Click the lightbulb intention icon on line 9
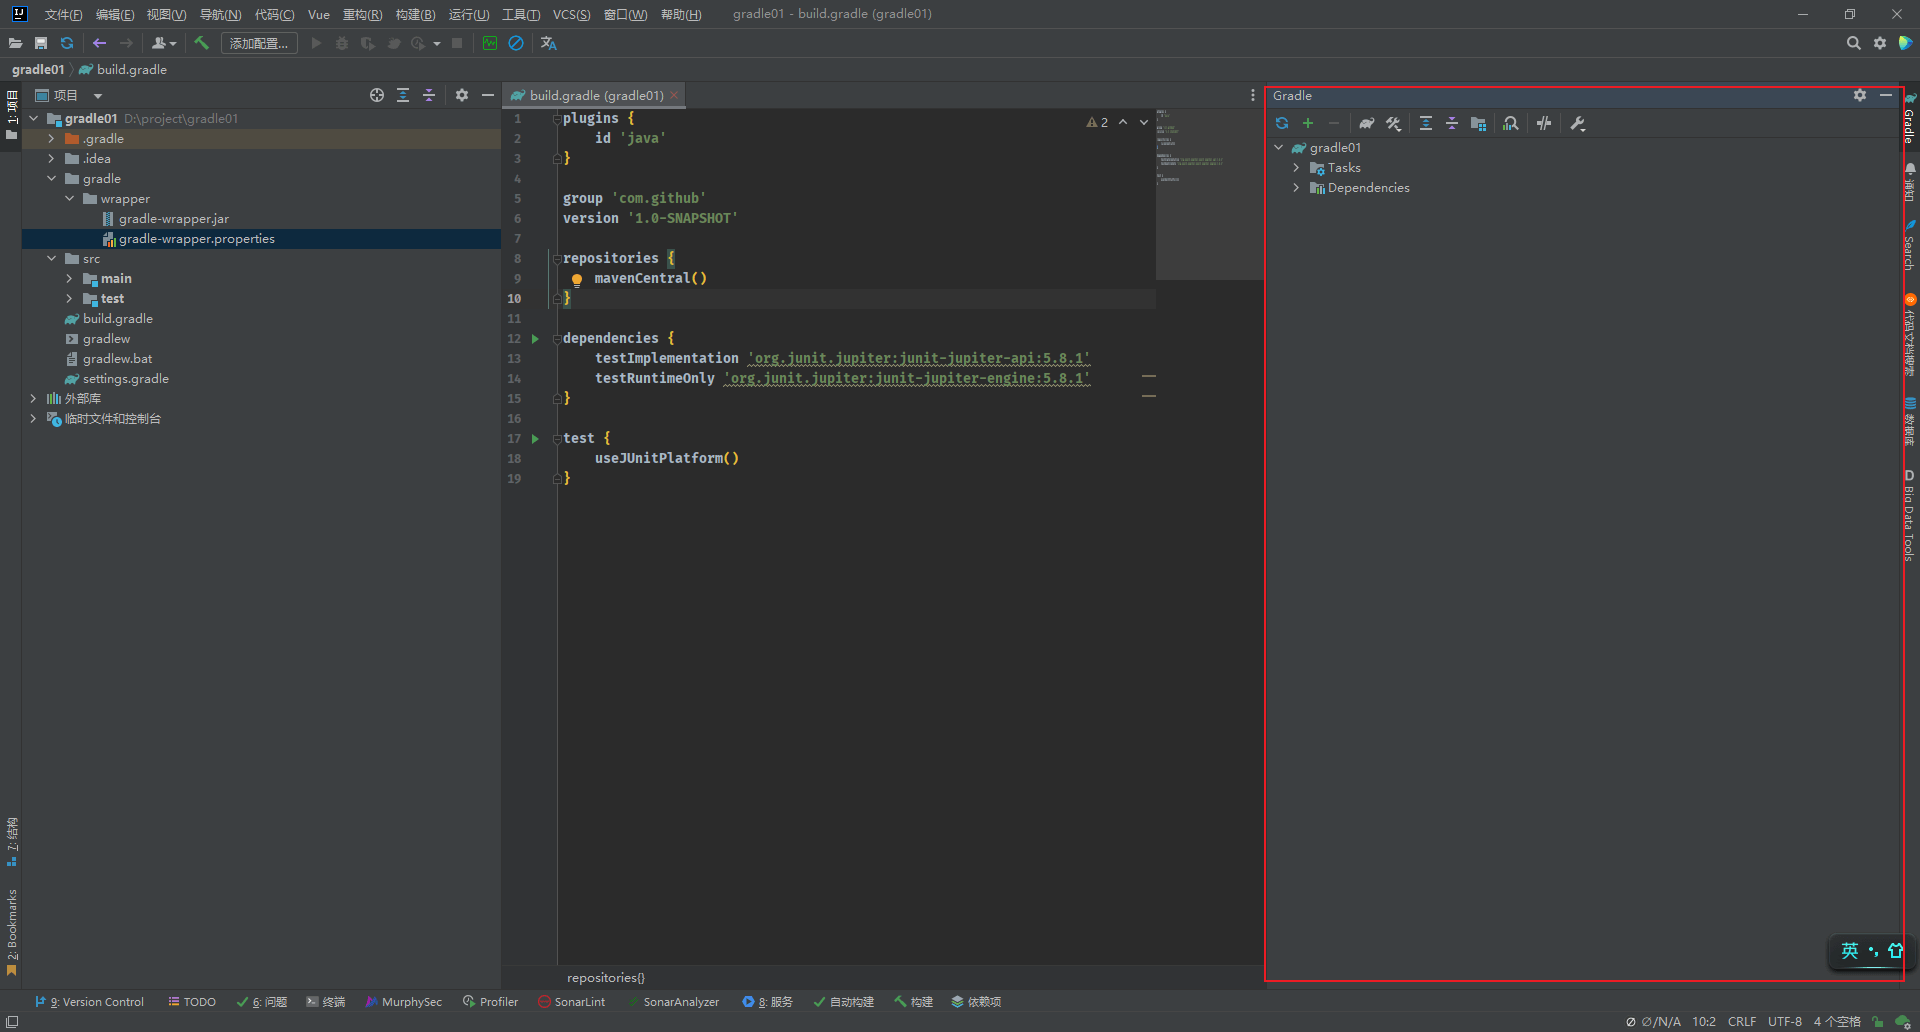The height and width of the screenshot is (1032, 1920). point(577,279)
